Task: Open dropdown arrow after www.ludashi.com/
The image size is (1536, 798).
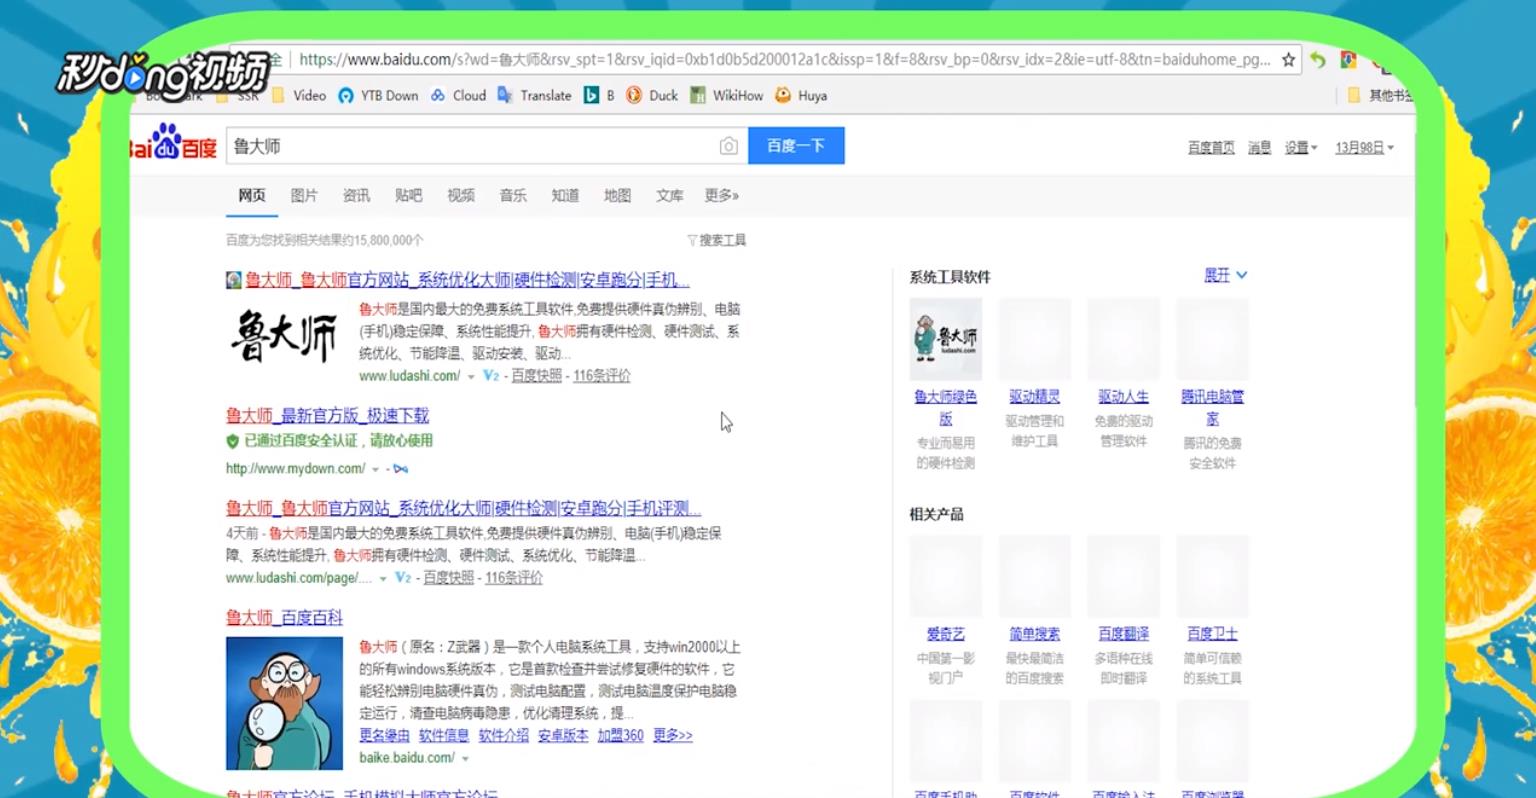Action: [471, 377]
